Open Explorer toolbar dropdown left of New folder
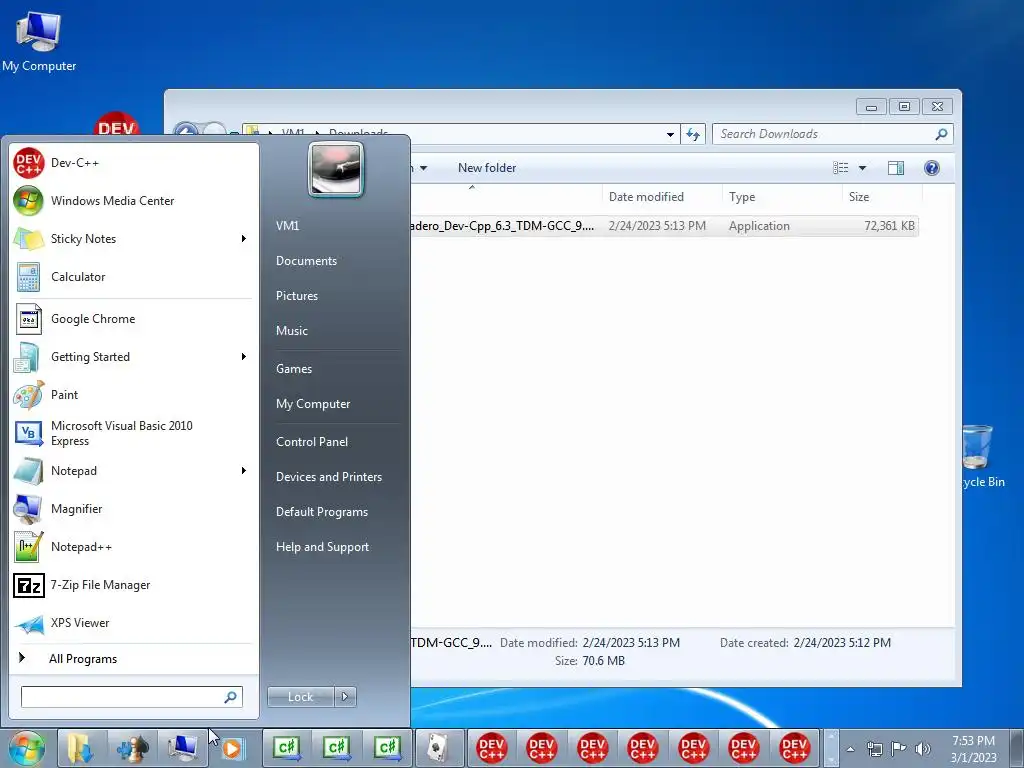The width and height of the screenshot is (1024, 768). click(x=423, y=168)
